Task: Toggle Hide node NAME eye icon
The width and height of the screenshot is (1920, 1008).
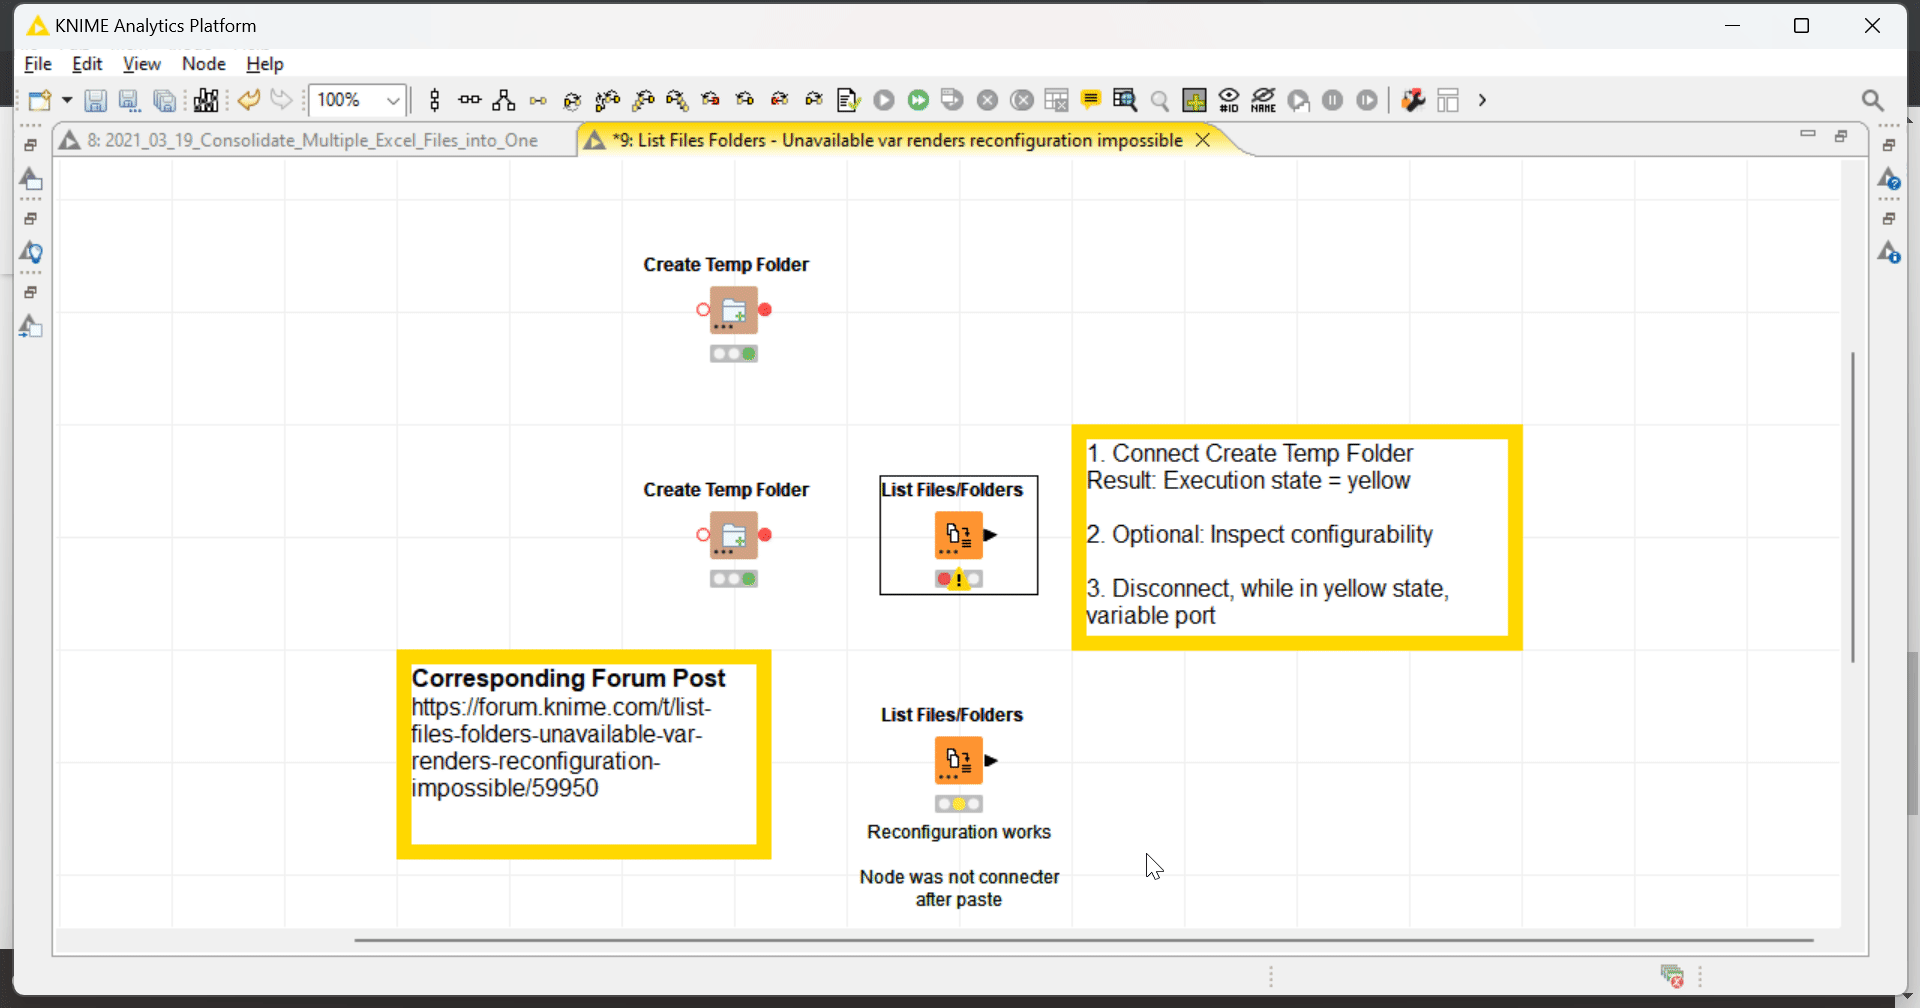Action: pyautogui.click(x=1263, y=100)
